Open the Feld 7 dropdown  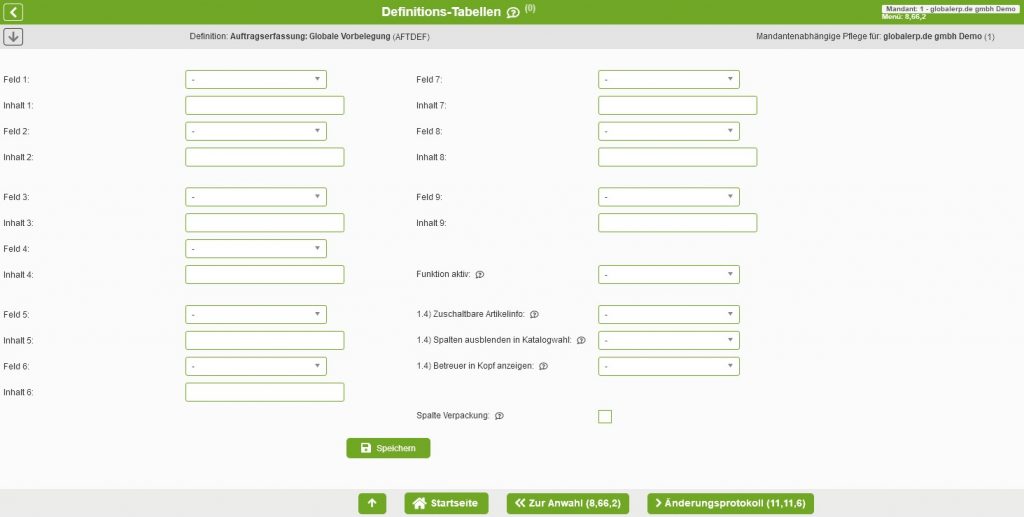click(668, 79)
